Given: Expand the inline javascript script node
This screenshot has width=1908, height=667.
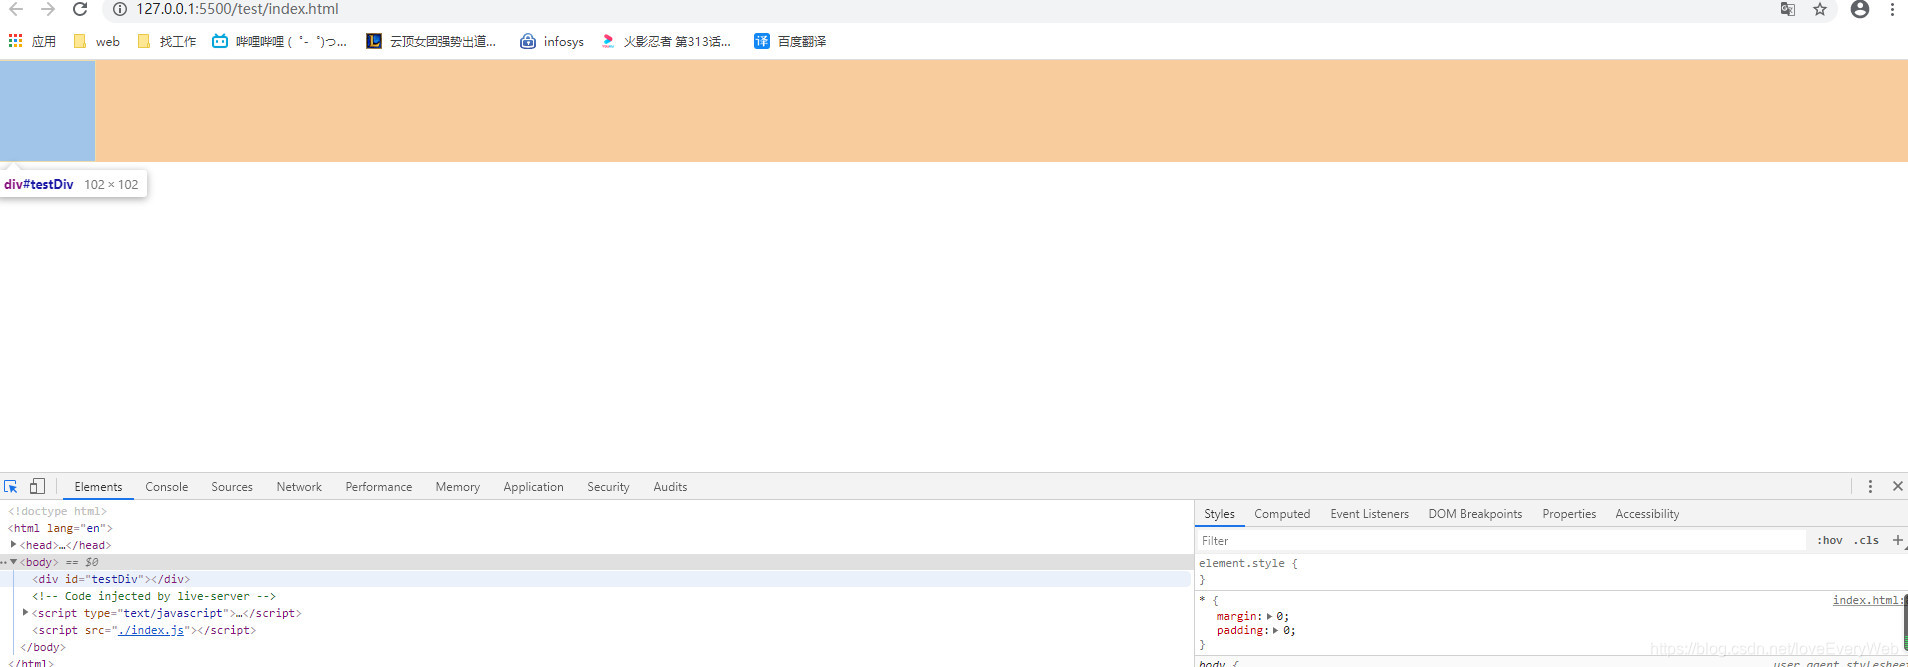Looking at the screenshot, I should (25, 613).
